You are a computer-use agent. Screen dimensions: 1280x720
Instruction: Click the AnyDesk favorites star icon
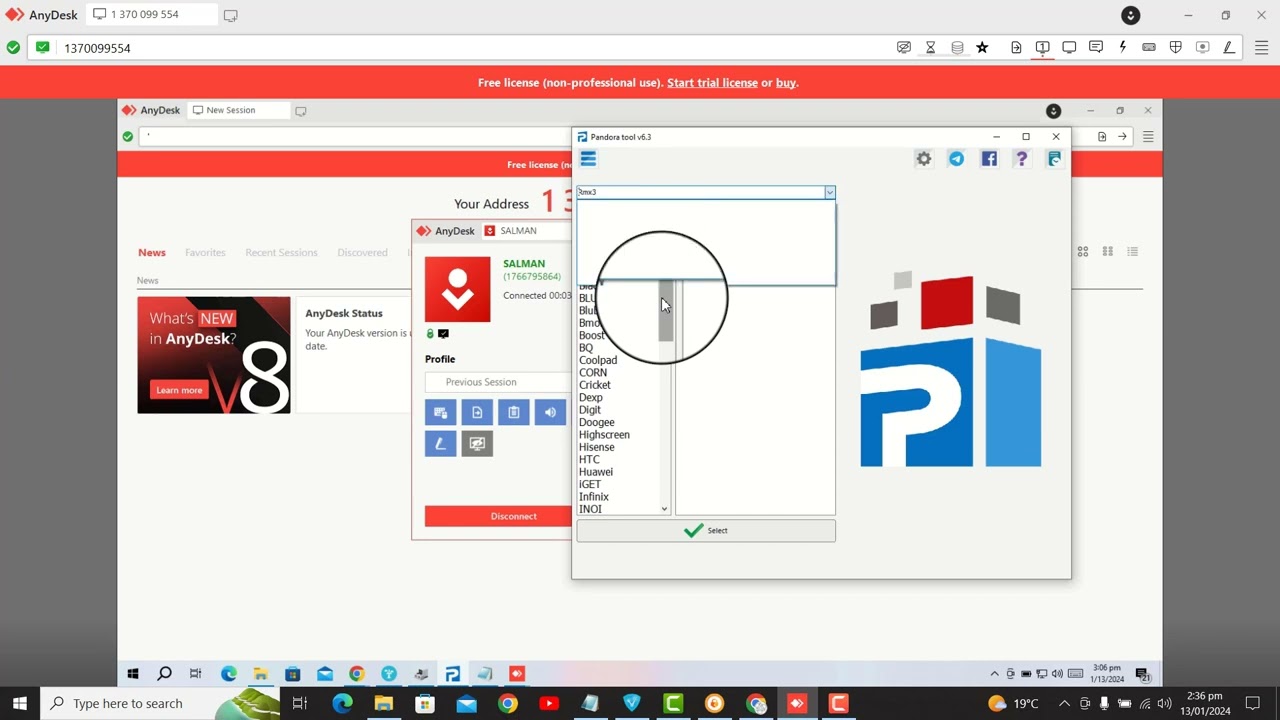point(982,47)
